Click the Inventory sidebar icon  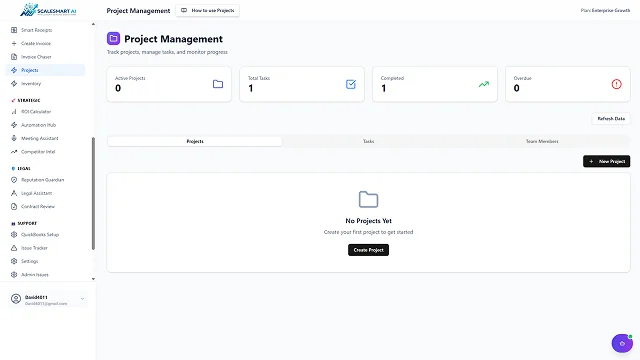(14, 84)
